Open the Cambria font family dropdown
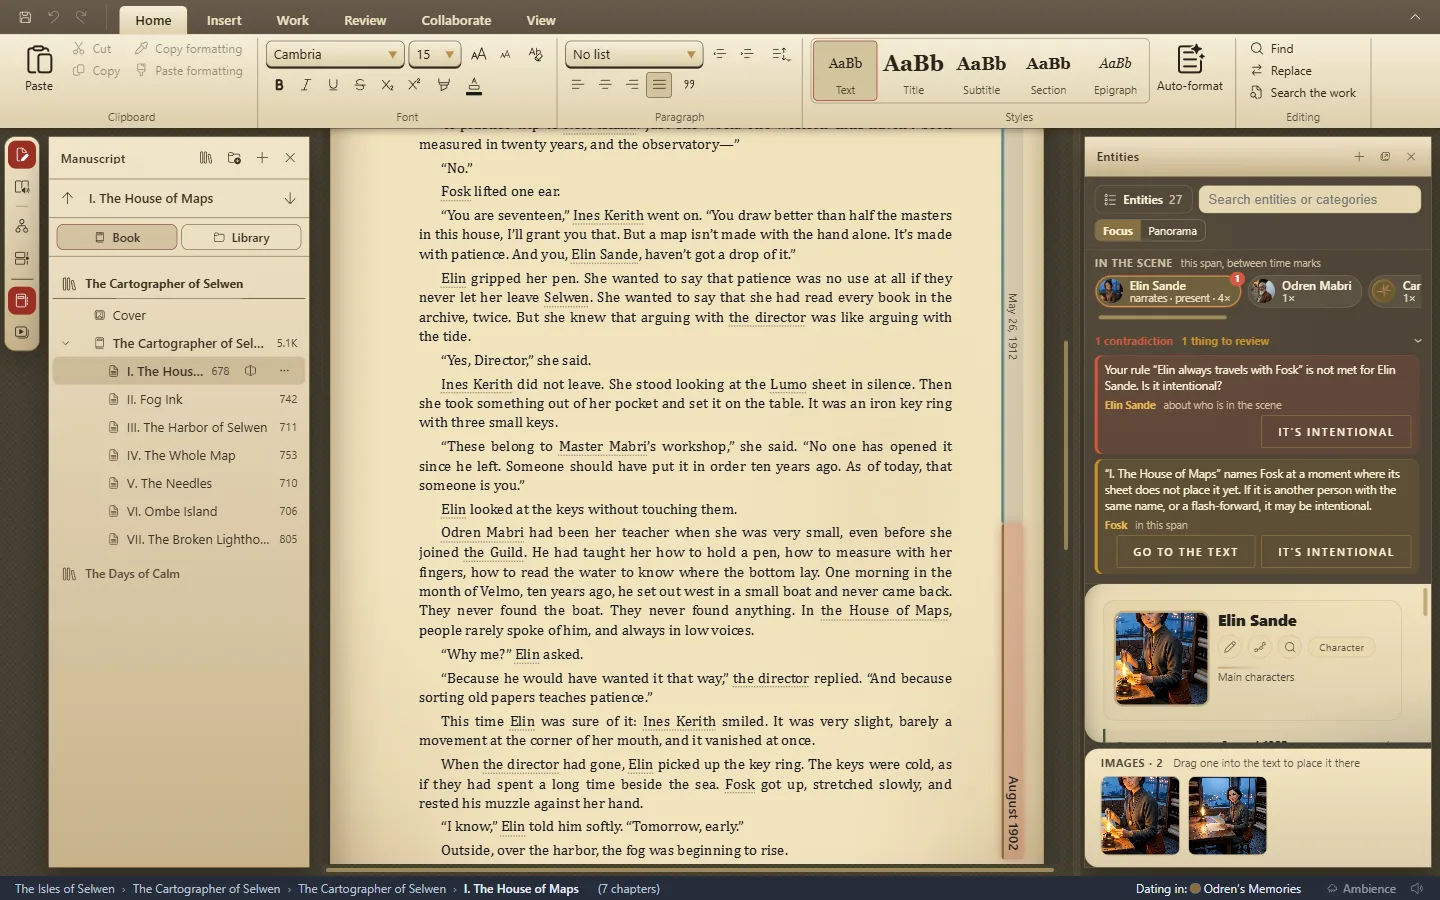This screenshot has height=900, width=1440. tap(335, 54)
